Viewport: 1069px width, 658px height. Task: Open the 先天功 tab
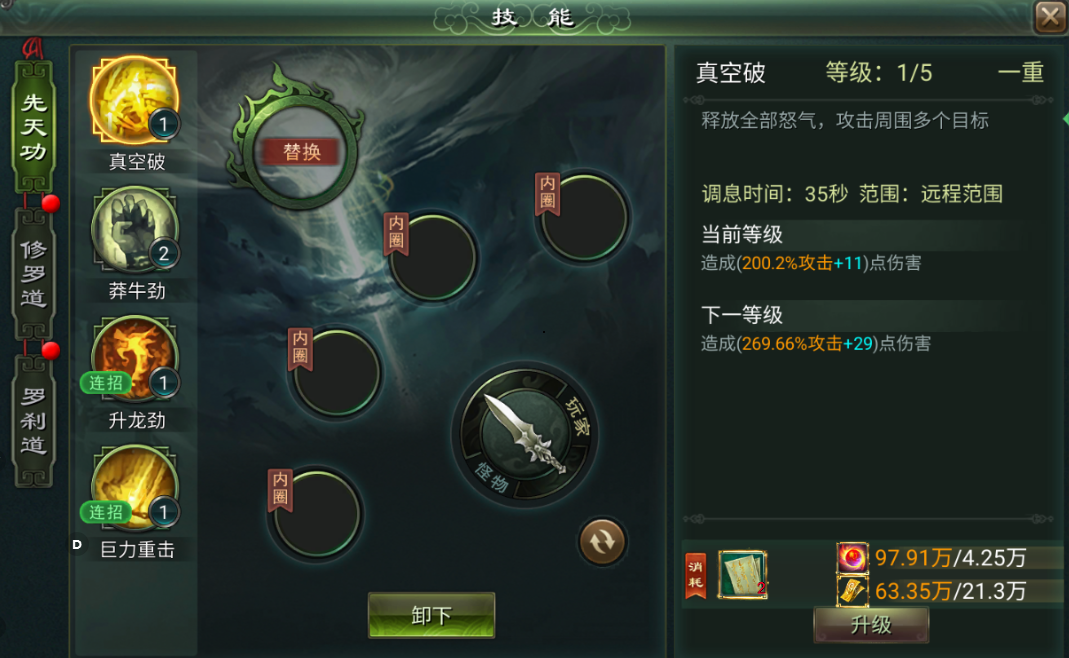(x=33, y=127)
